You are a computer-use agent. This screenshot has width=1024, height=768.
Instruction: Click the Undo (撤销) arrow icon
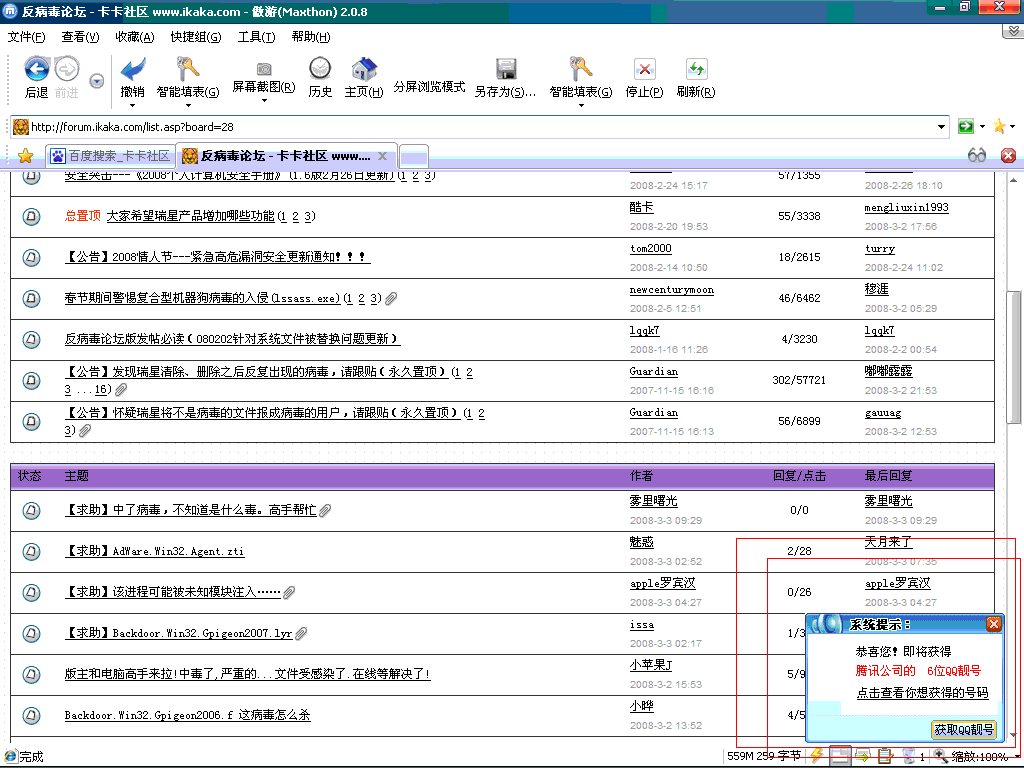(x=132, y=69)
